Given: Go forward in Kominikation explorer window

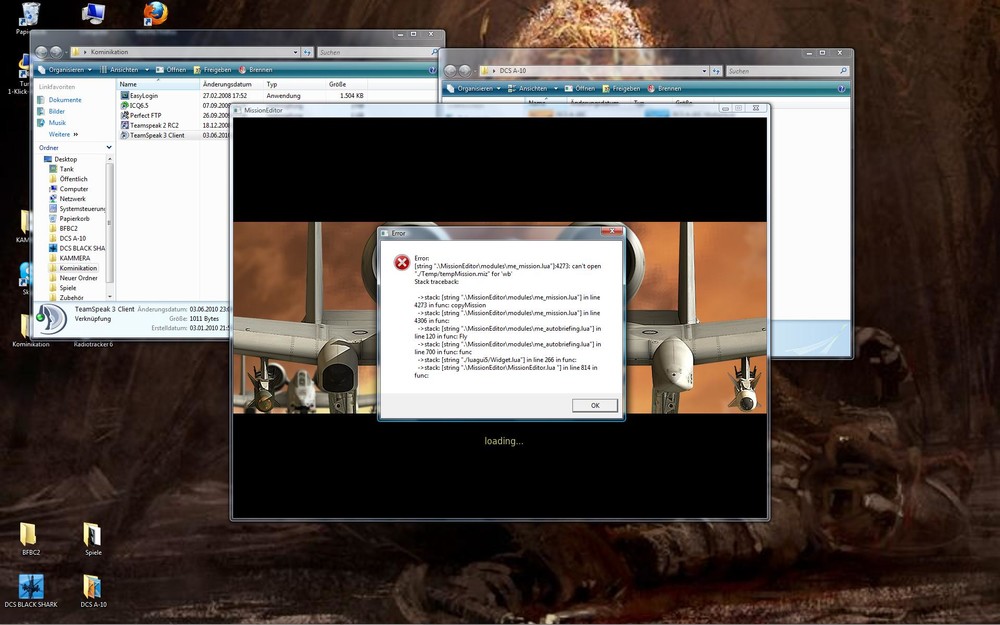Looking at the screenshot, I should pos(56,52).
